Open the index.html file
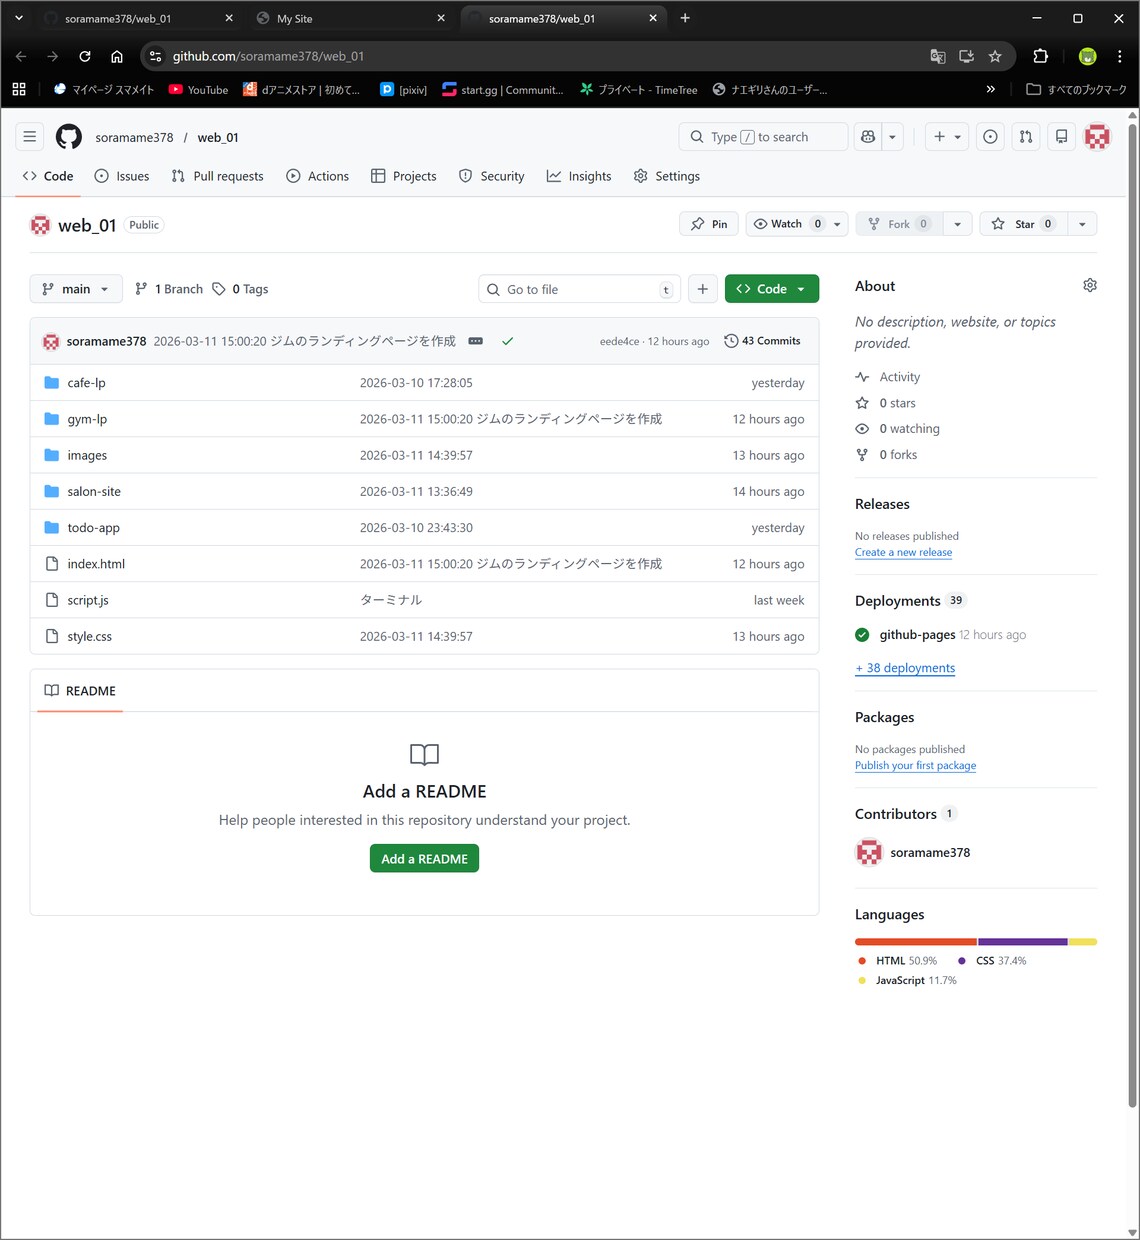Screen dimensions: 1140x1240 click(x=96, y=564)
